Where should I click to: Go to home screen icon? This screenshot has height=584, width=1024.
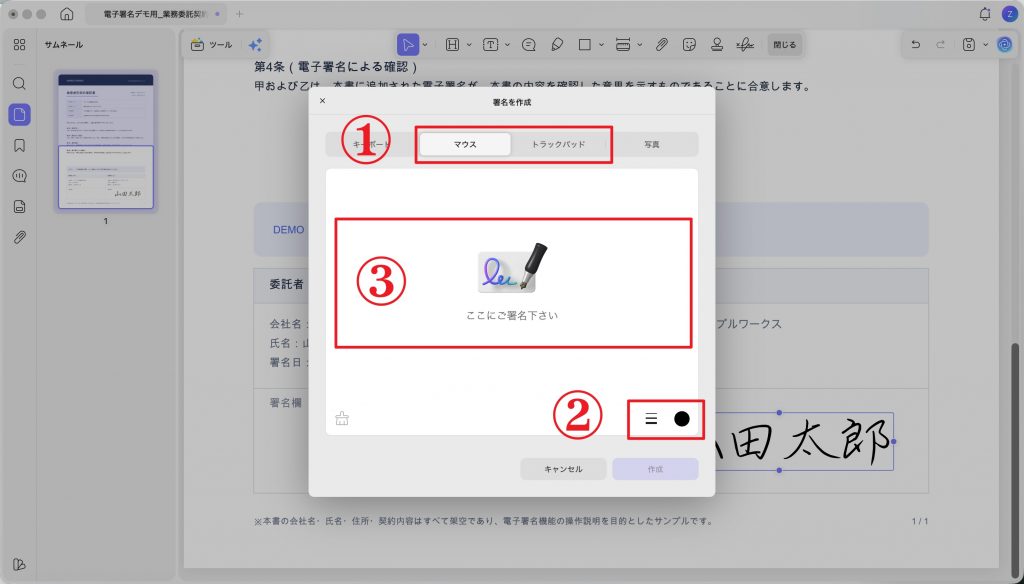click(x=67, y=14)
